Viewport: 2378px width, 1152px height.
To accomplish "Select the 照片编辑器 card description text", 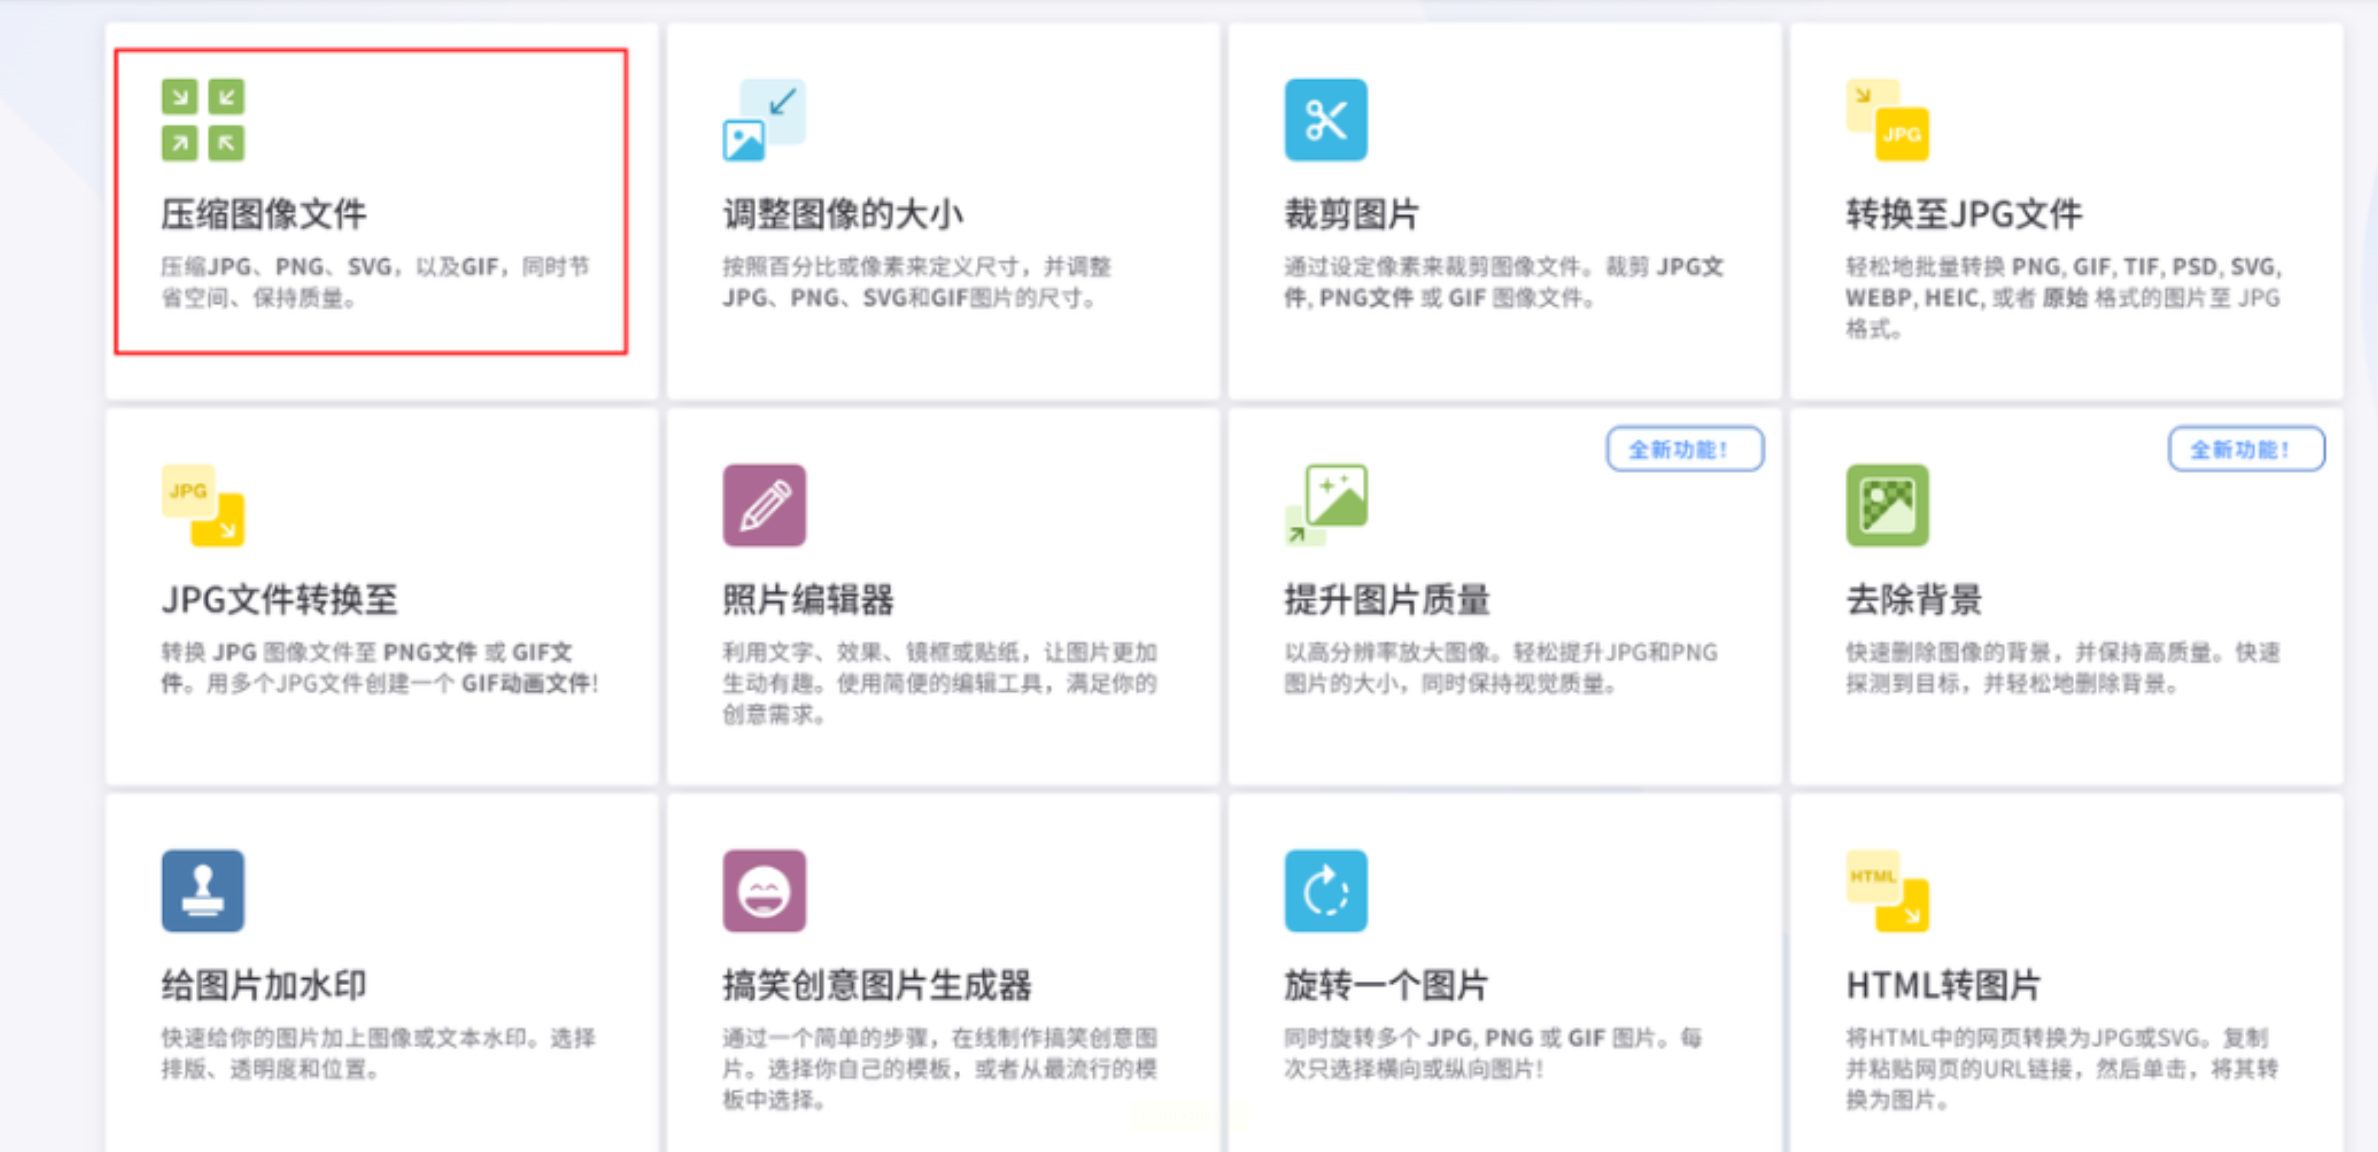I will point(940,683).
